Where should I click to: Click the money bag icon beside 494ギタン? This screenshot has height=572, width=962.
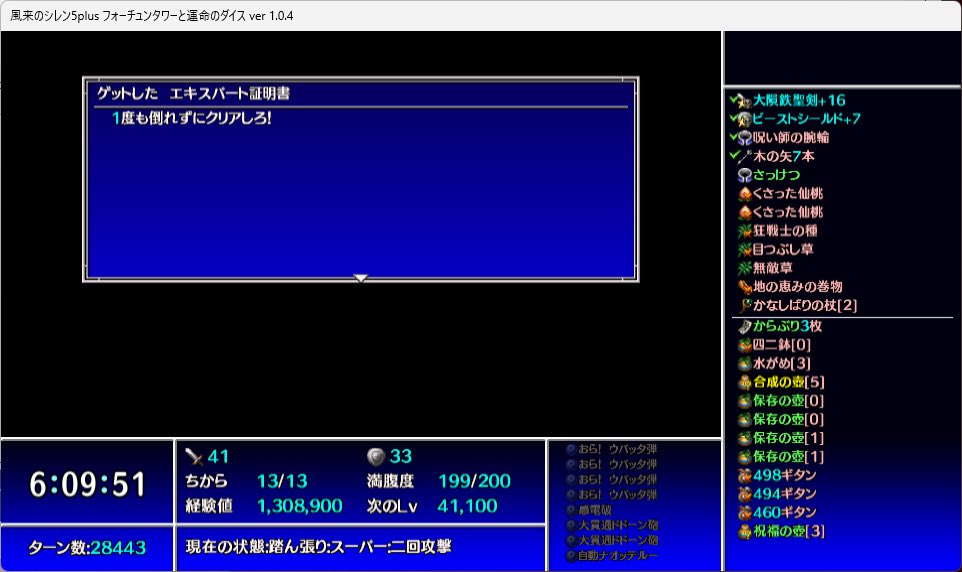point(744,494)
